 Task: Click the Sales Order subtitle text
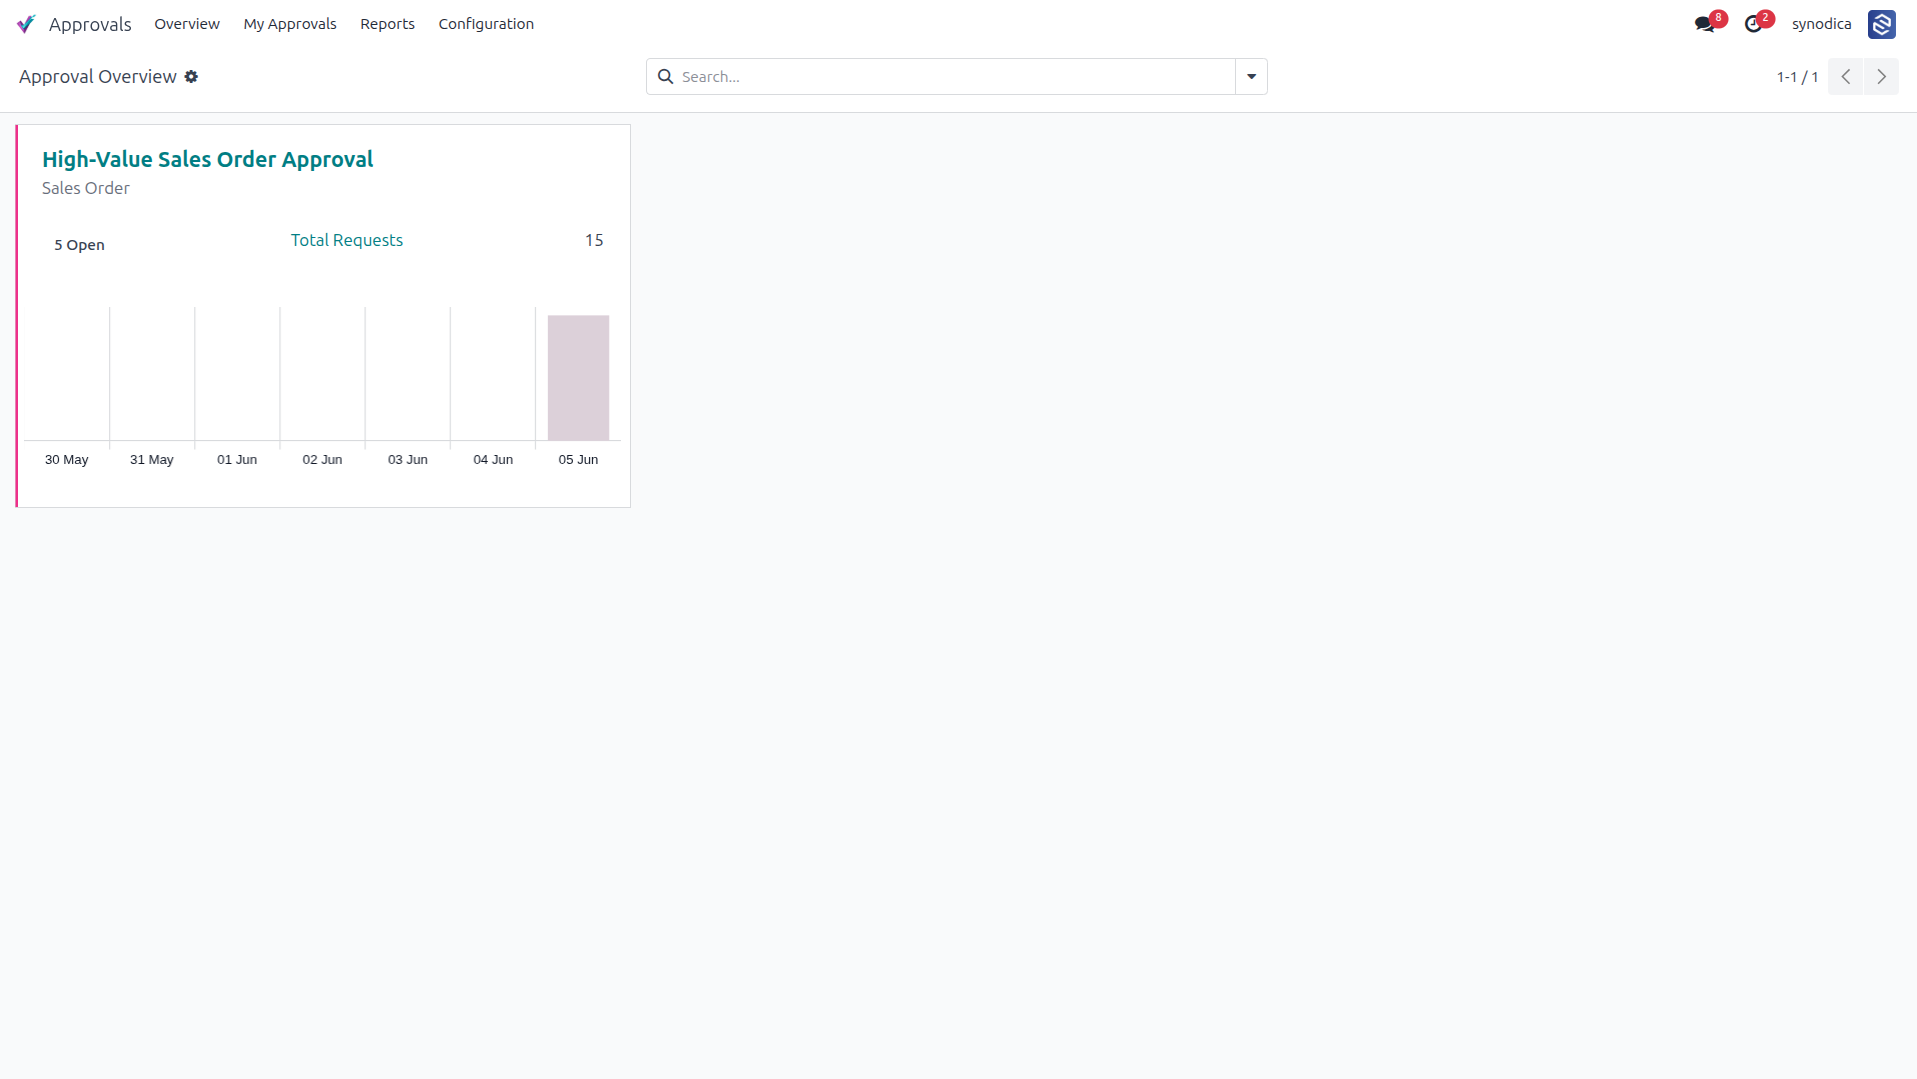click(86, 188)
